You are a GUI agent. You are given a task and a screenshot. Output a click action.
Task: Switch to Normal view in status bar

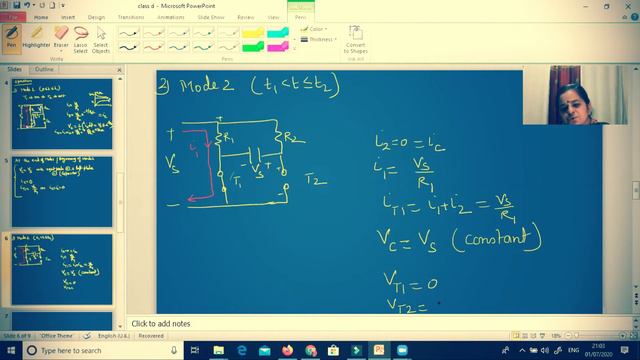tap(516, 336)
